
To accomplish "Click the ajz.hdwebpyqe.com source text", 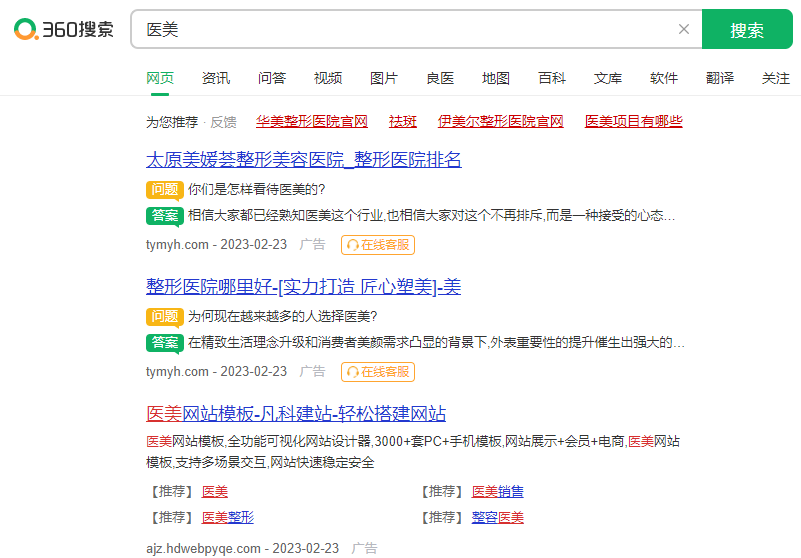I will 203,548.
